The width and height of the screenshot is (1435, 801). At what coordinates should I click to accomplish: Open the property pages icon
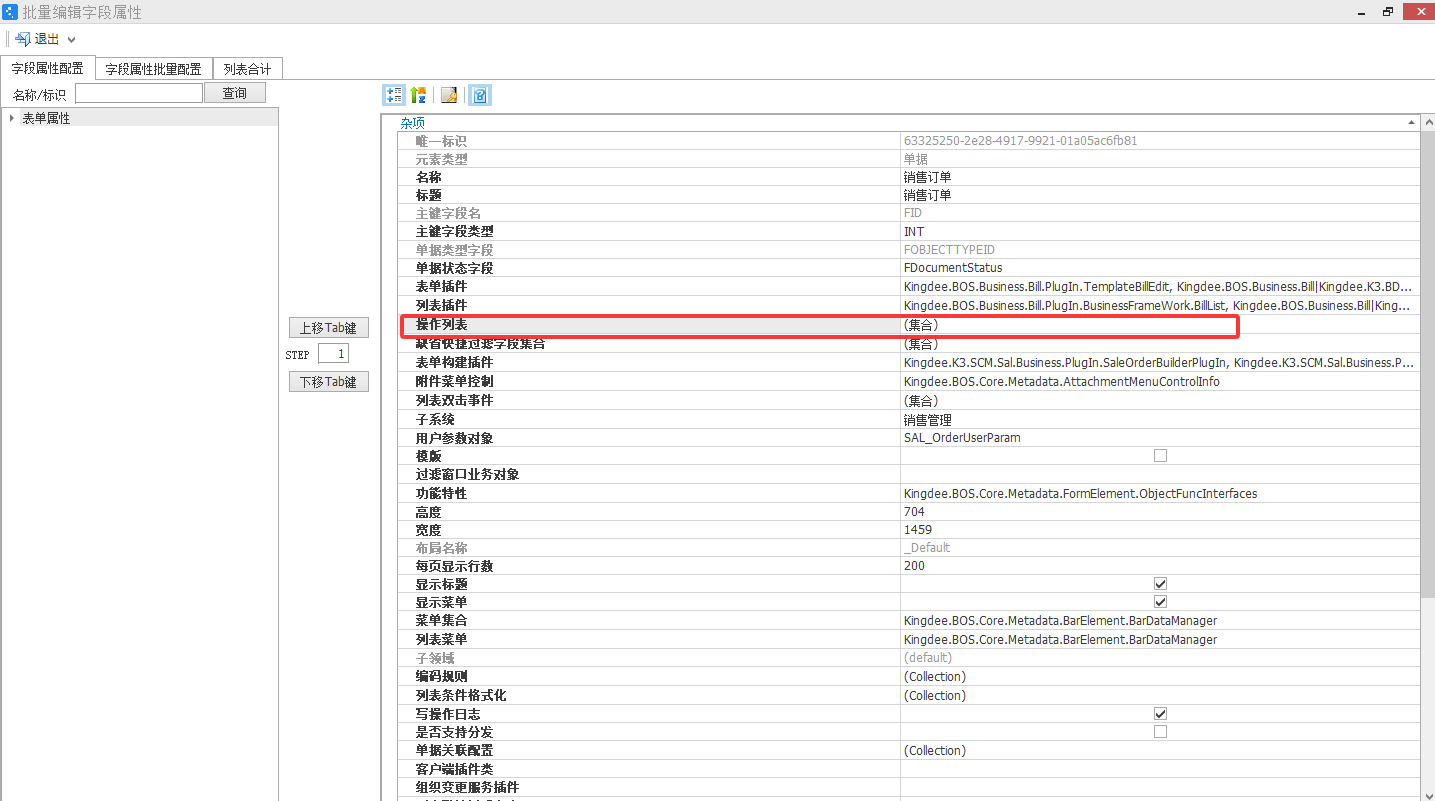[x=450, y=95]
